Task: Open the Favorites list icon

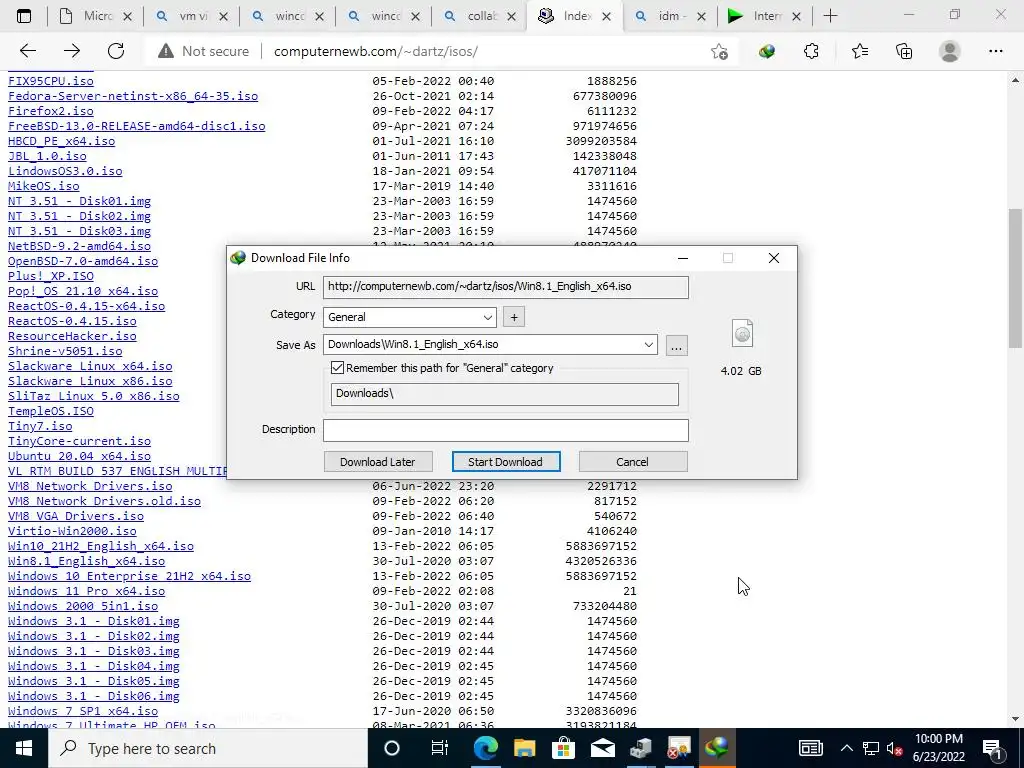Action: [859, 51]
